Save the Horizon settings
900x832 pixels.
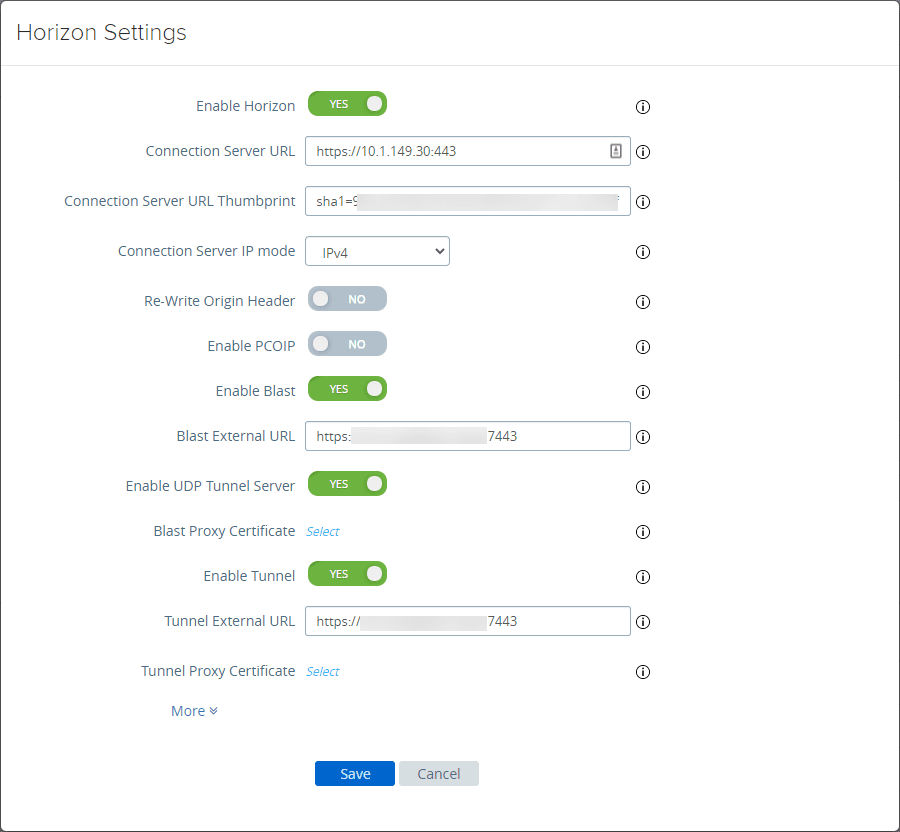click(x=355, y=773)
